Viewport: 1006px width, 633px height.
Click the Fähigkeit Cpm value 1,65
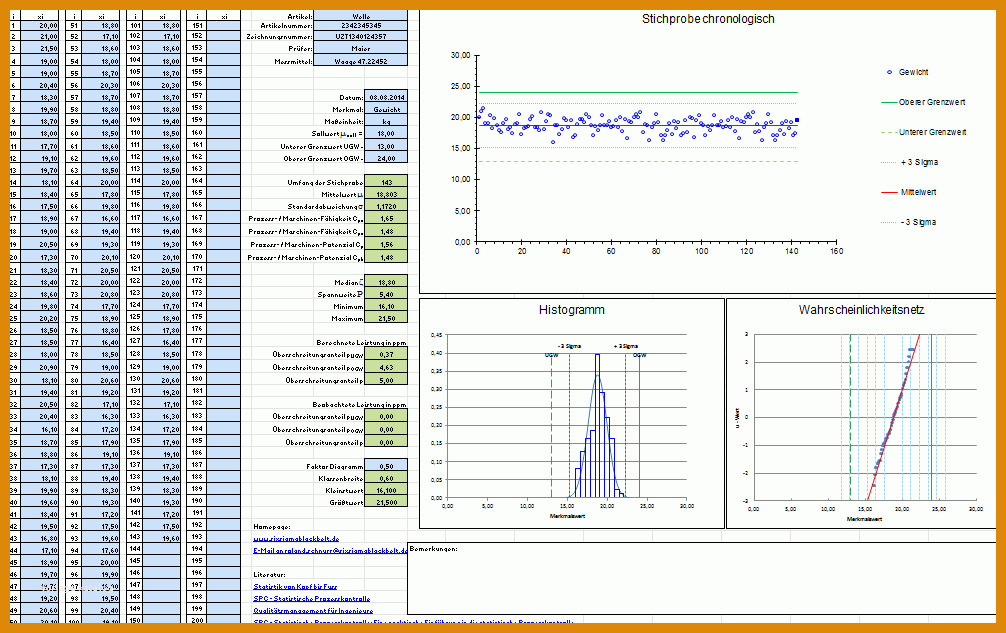pos(386,219)
